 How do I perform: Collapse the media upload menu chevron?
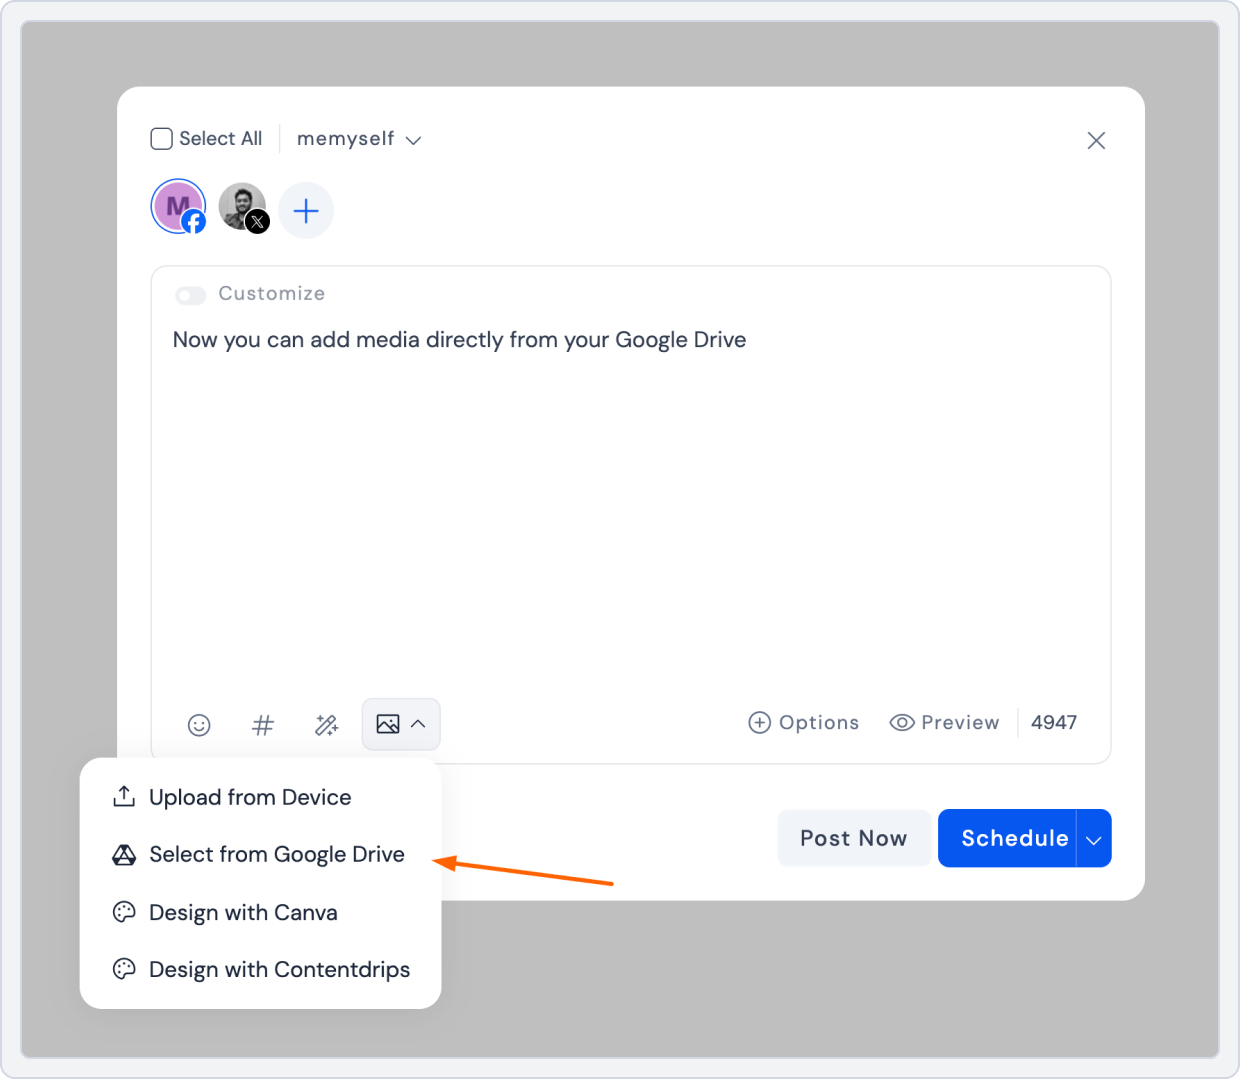point(420,724)
